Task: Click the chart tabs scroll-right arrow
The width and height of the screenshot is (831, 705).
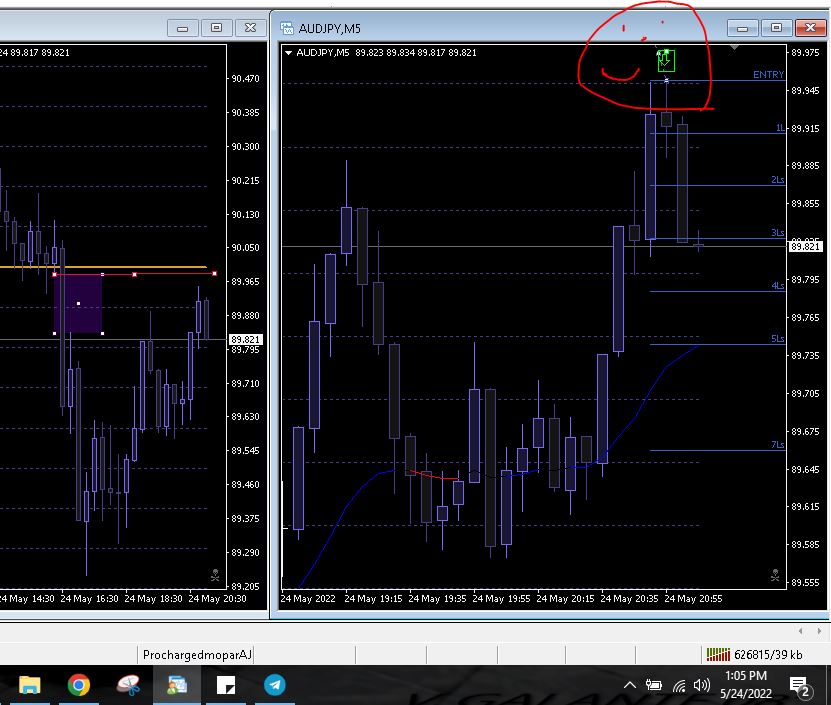Action: pyautogui.click(x=819, y=631)
